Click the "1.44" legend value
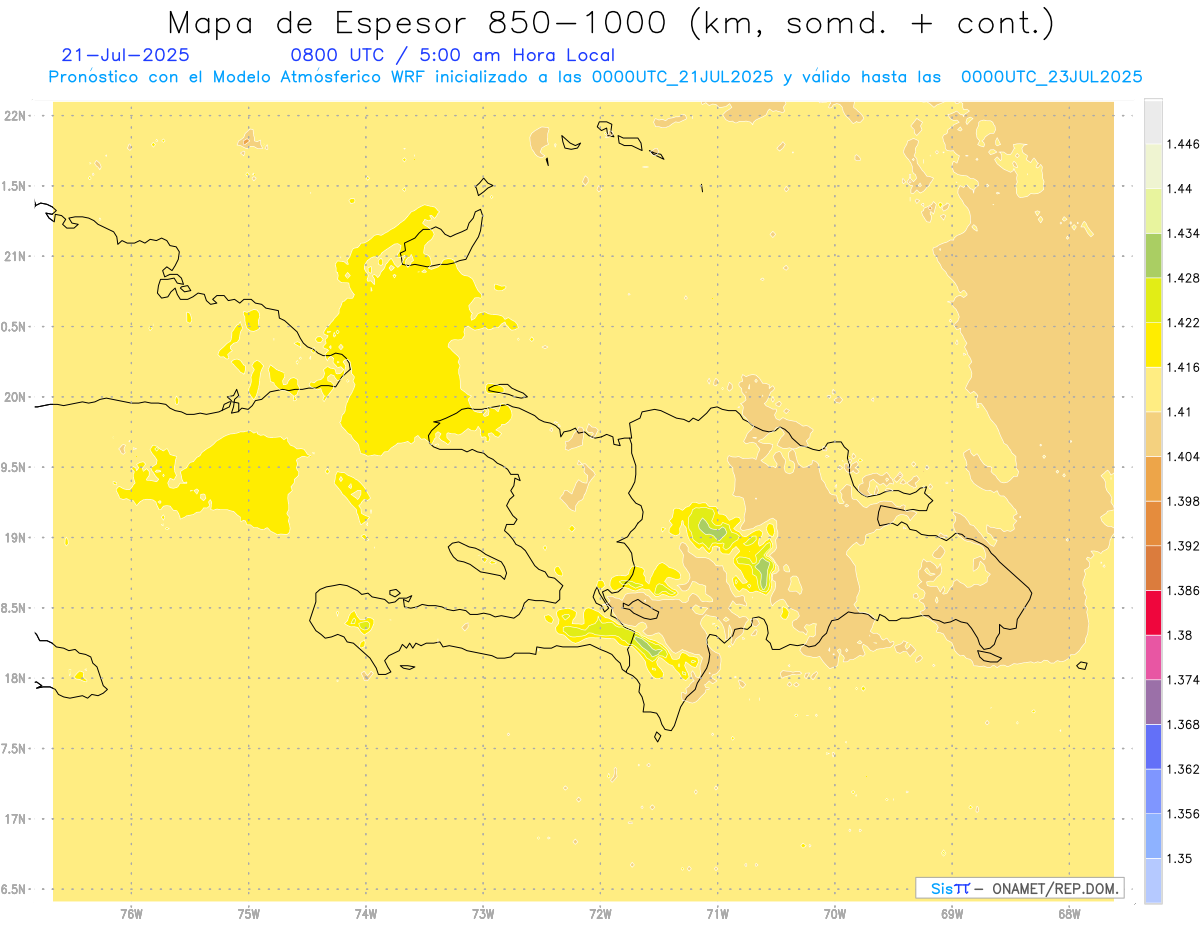The width and height of the screenshot is (1200, 927). 1179,188
